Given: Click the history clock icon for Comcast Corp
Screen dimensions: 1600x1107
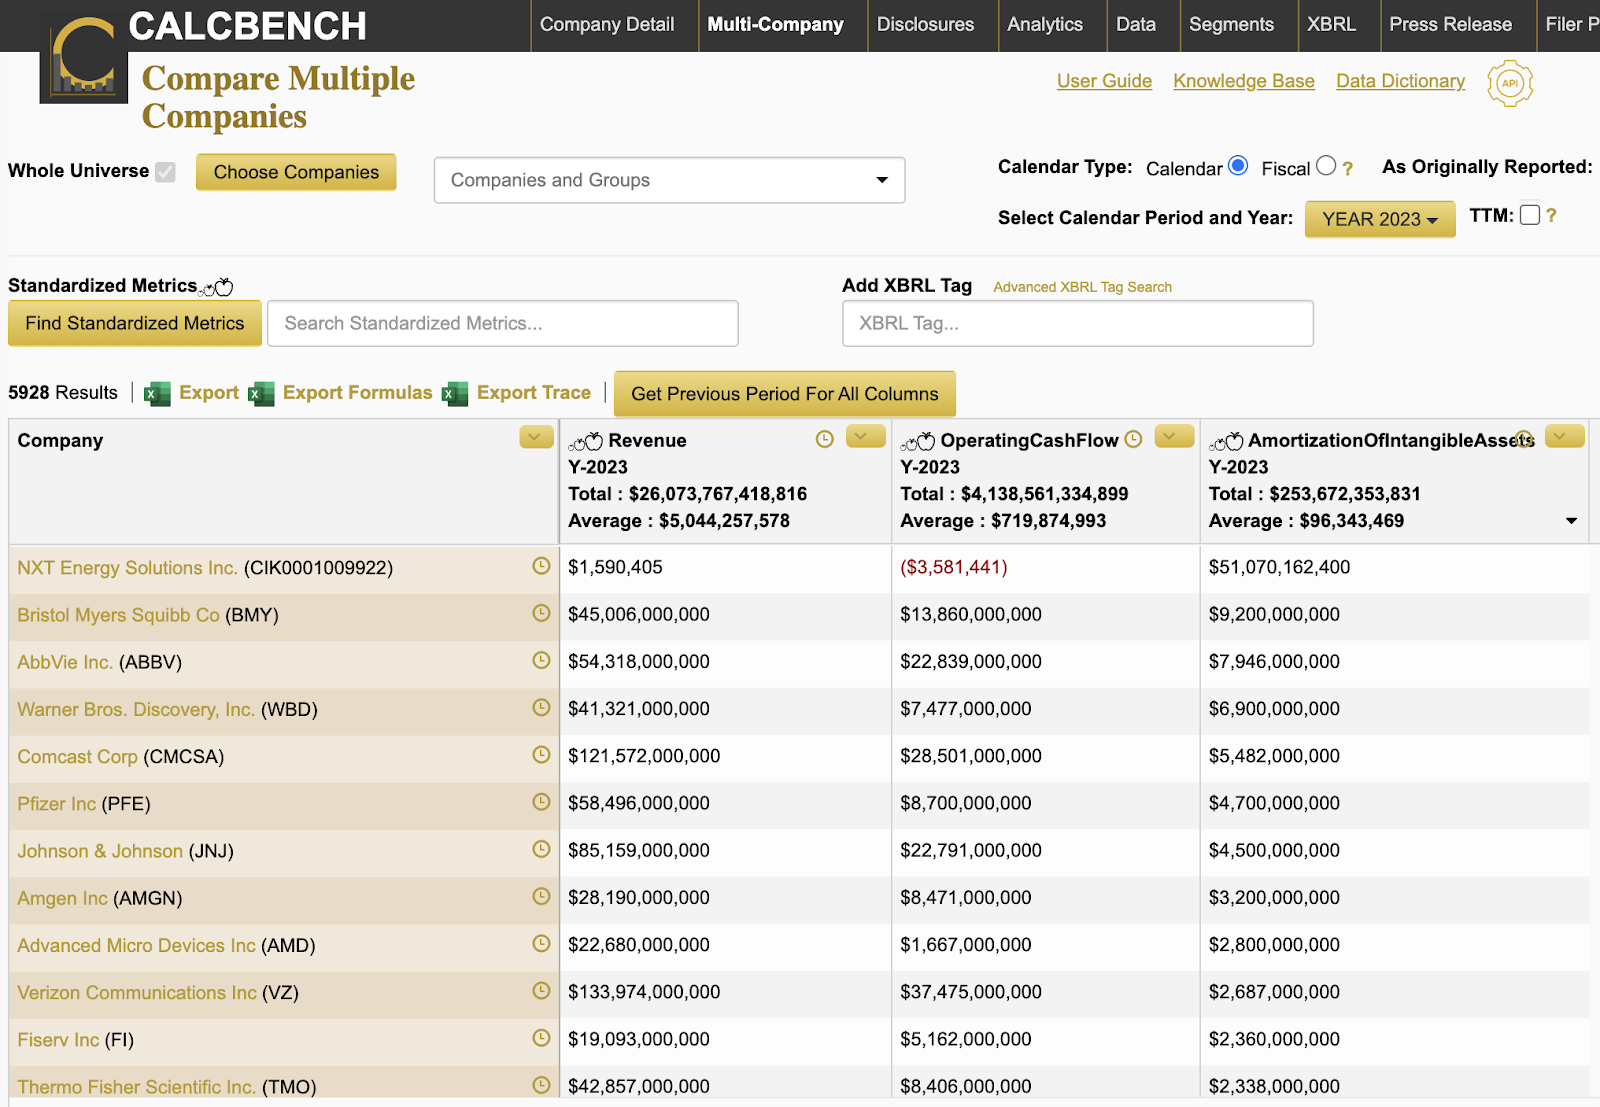Looking at the screenshot, I should pos(541,754).
